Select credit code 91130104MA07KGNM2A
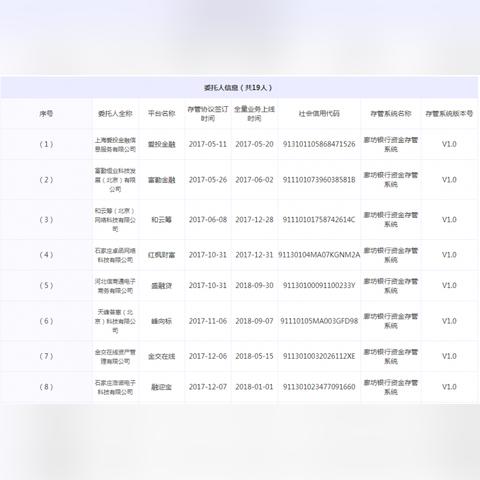 point(319,255)
